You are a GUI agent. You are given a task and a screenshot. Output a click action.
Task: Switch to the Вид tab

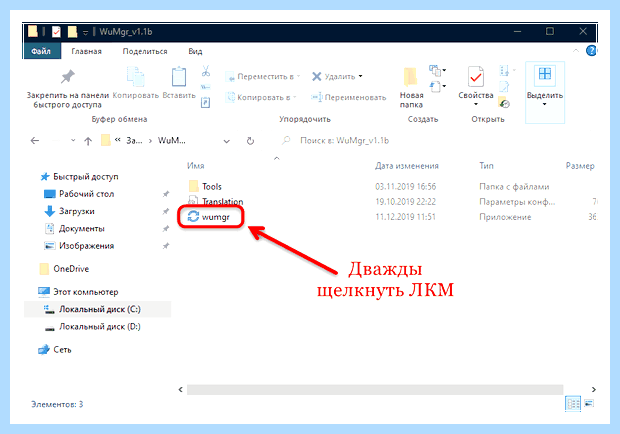point(195,51)
